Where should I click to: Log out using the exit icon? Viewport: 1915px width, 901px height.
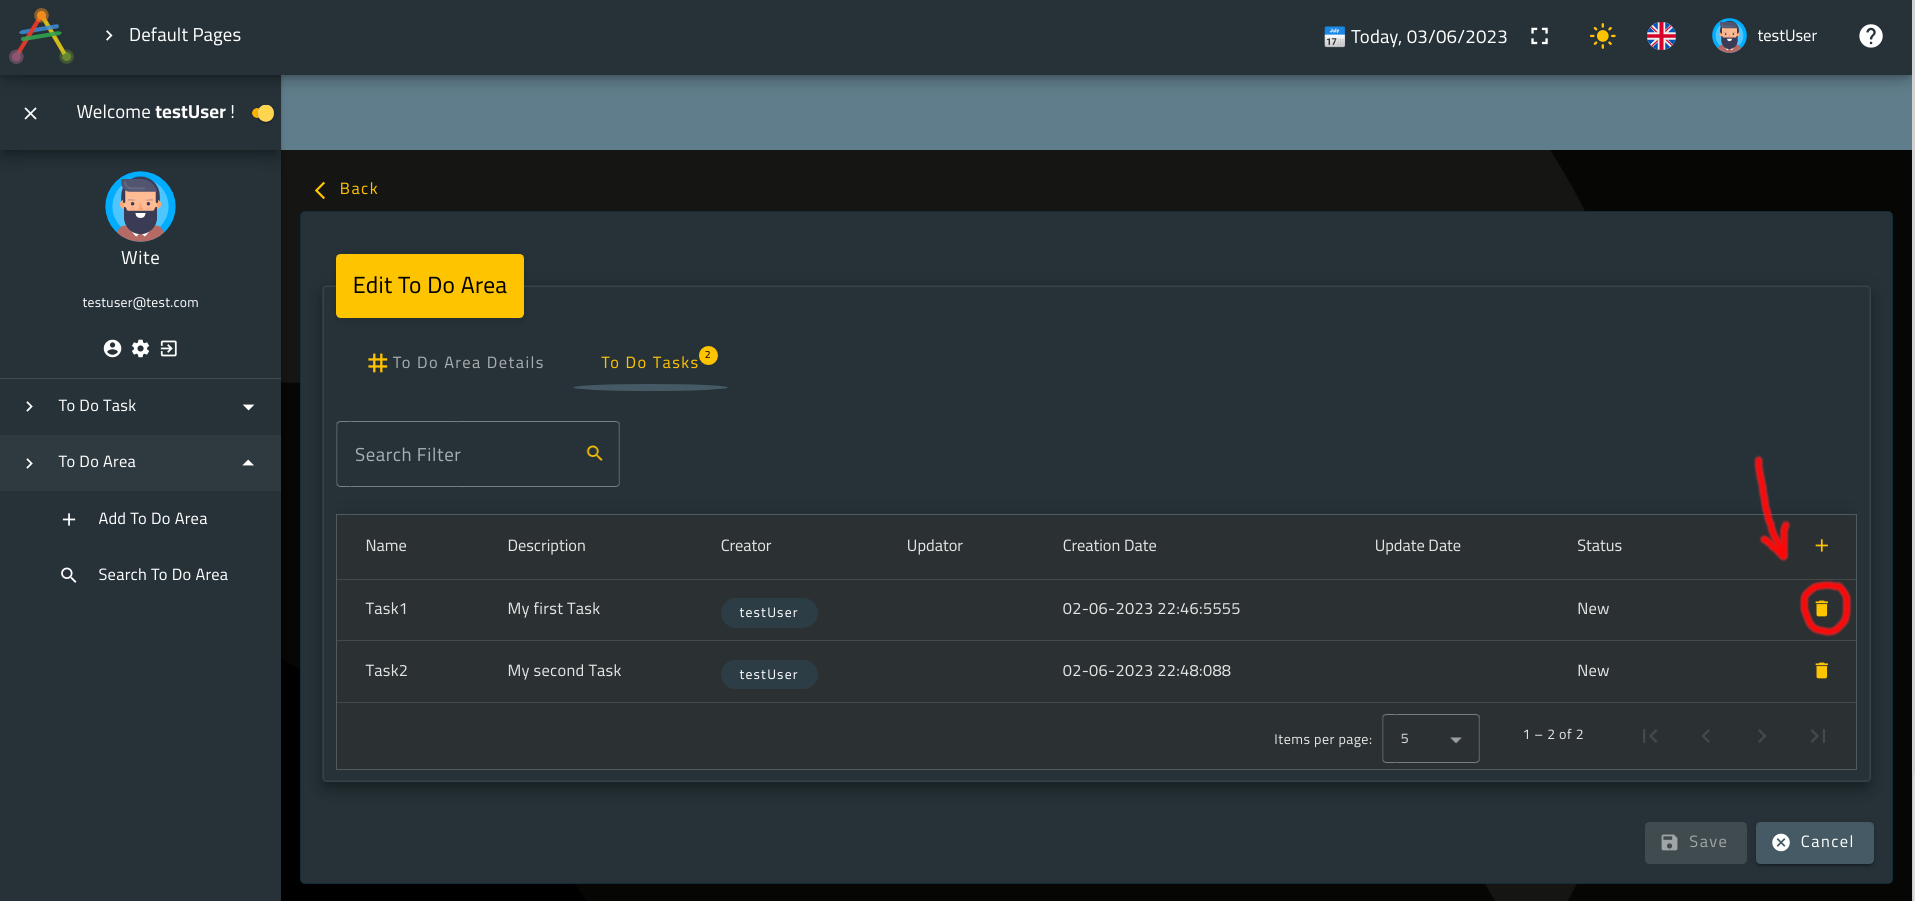click(x=169, y=348)
